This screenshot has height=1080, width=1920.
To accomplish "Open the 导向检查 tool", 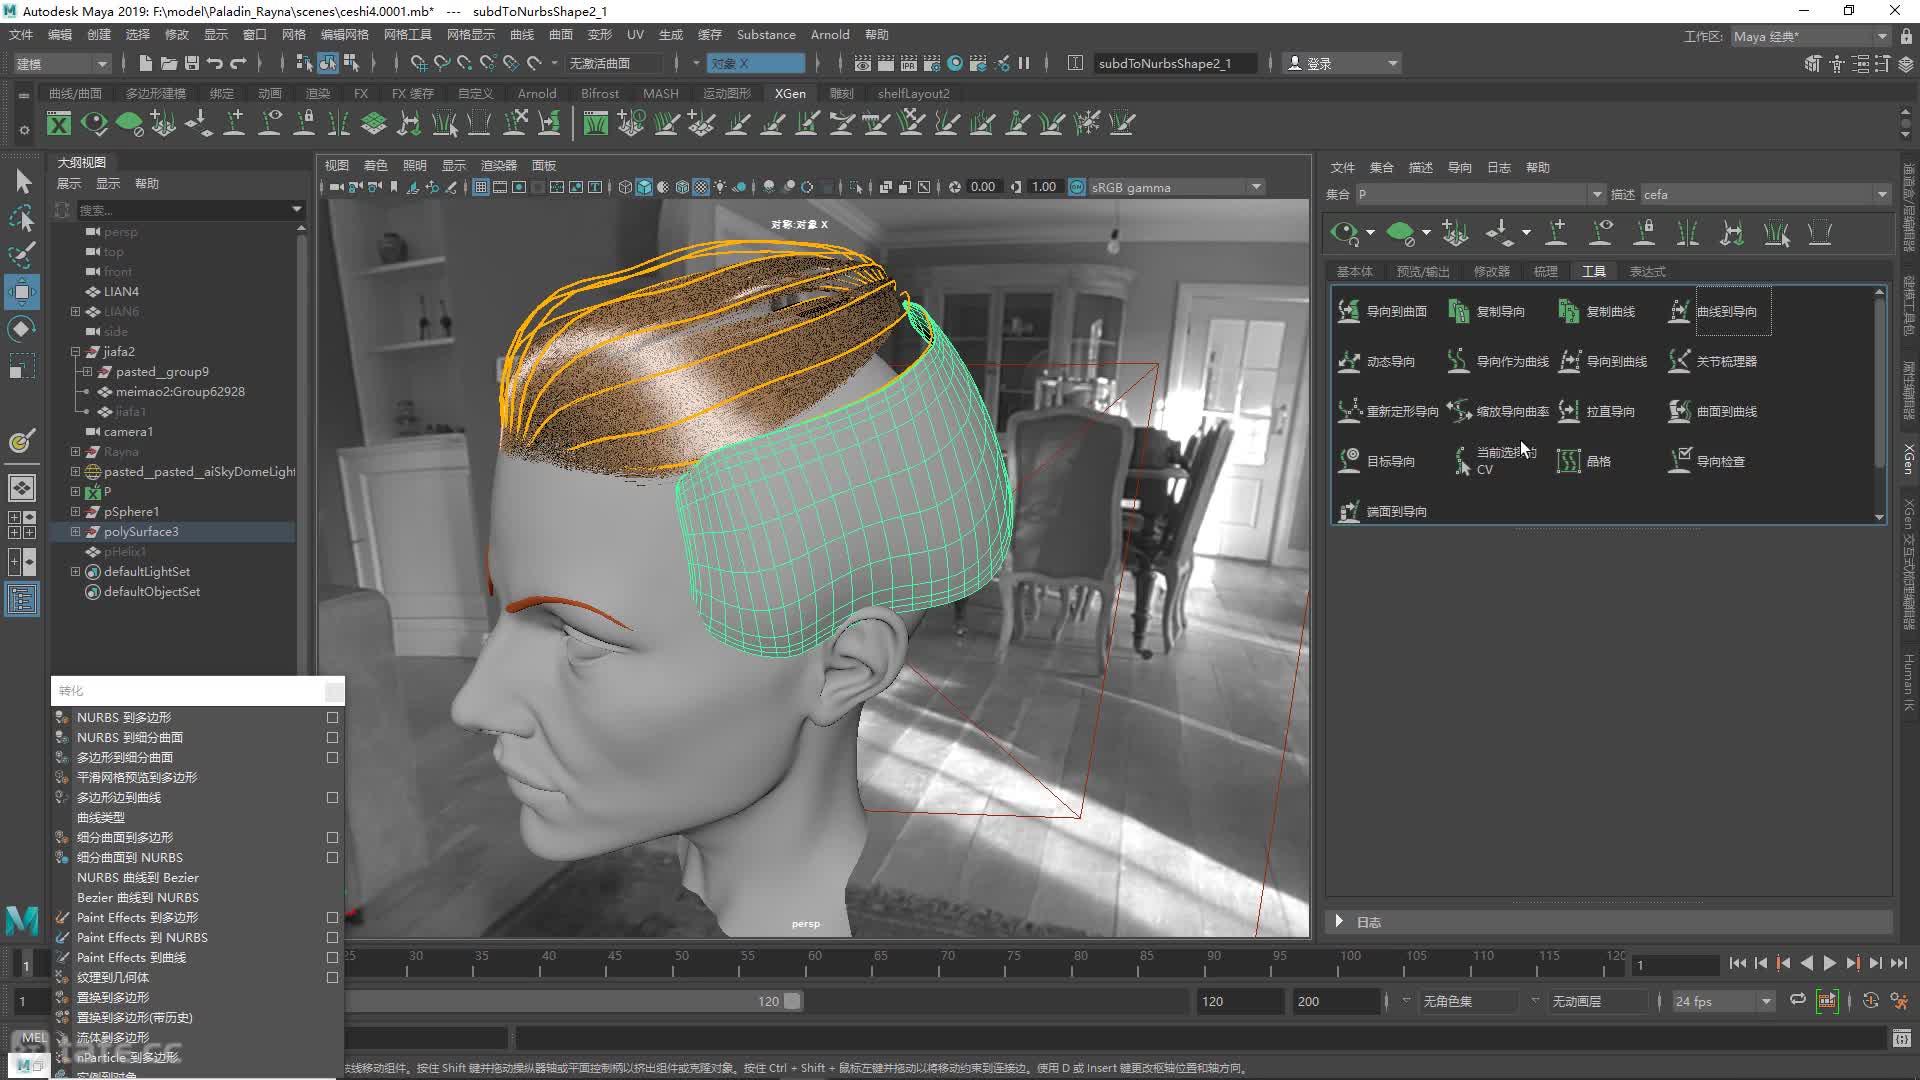I will [x=1706, y=461].
